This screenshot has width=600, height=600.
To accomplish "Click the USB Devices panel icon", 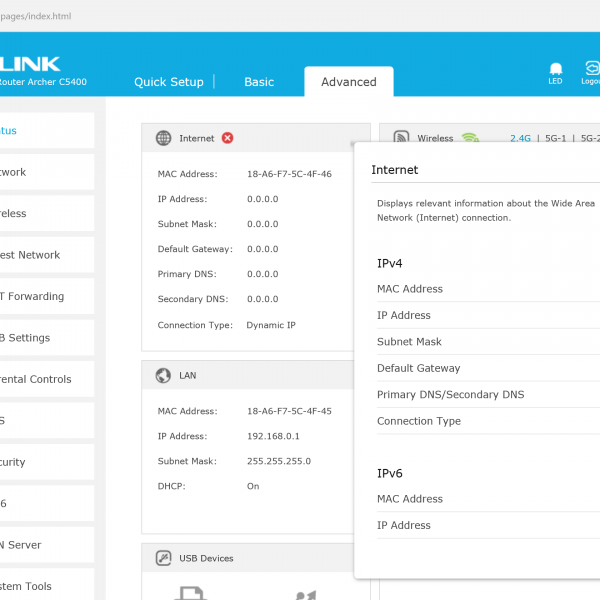I will pyautogui.click(x=163, y=558).
